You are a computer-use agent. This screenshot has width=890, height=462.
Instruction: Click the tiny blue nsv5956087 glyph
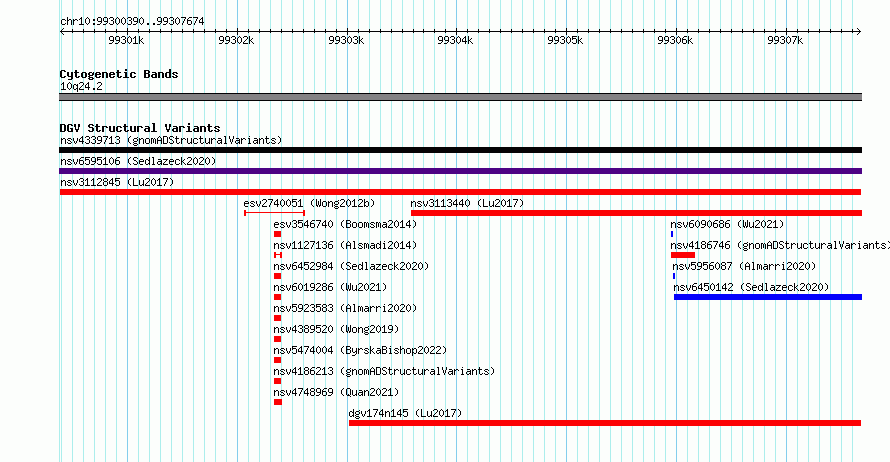pos(674,276)
